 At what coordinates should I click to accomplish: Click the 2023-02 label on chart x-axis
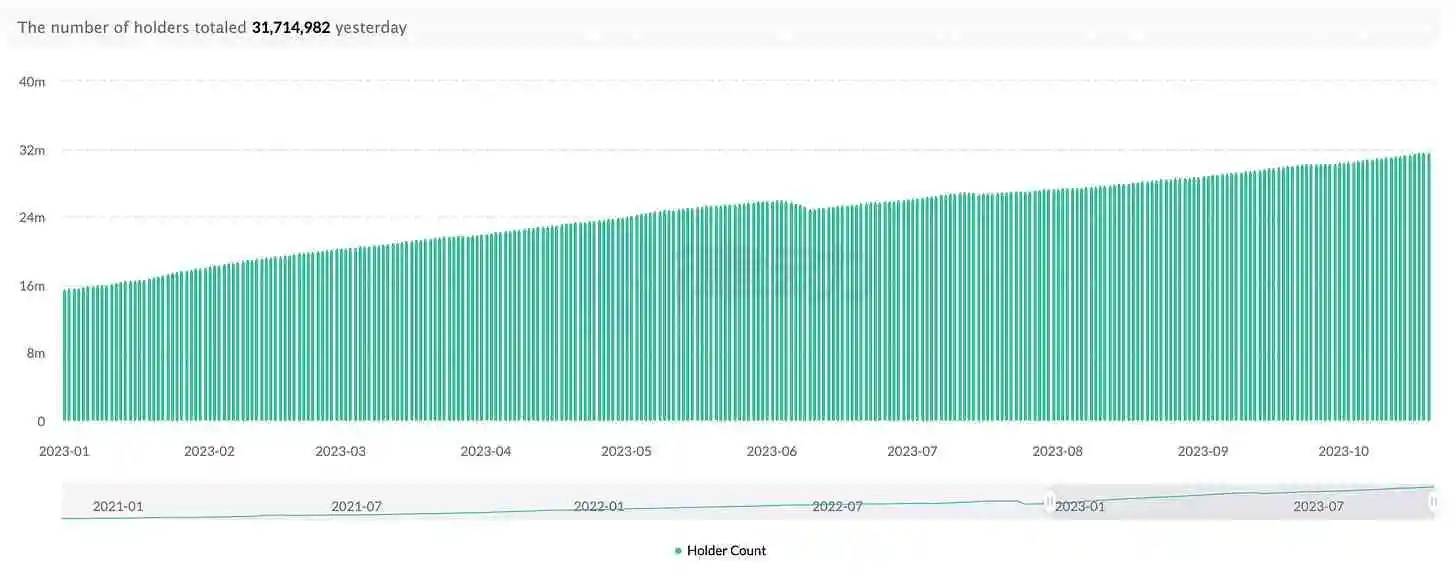[209, 451]
